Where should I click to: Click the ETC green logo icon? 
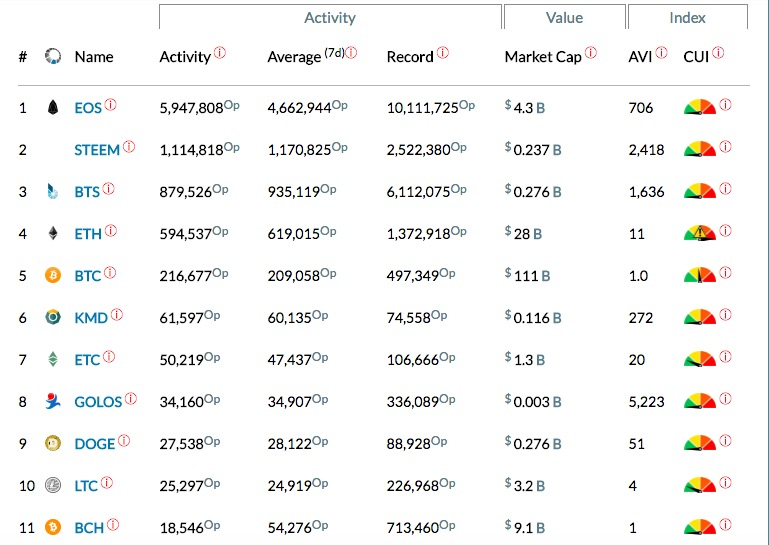pos(53,360)
